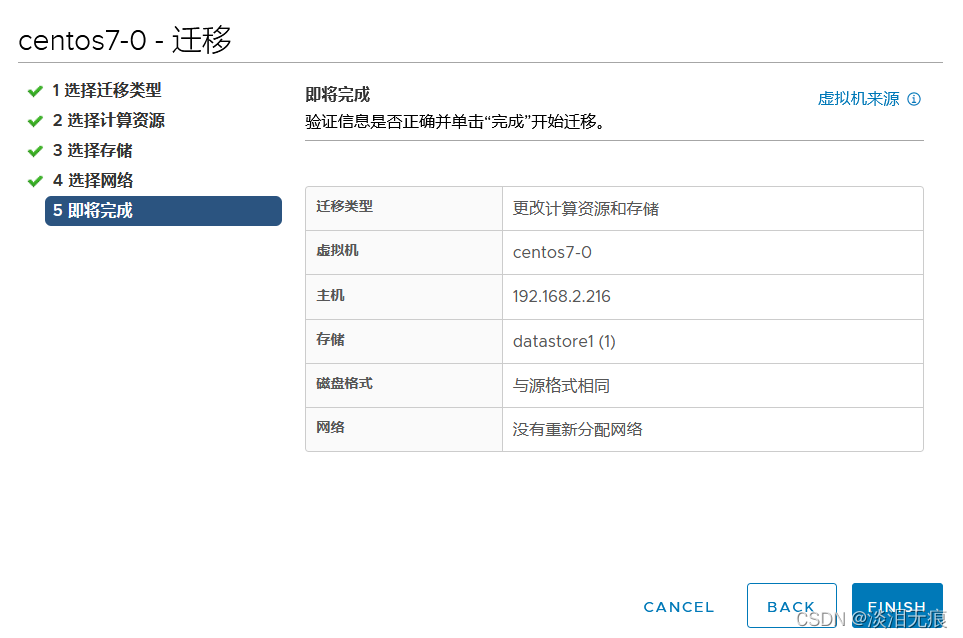Click the green checkmark beside step 1

(34, 90)
